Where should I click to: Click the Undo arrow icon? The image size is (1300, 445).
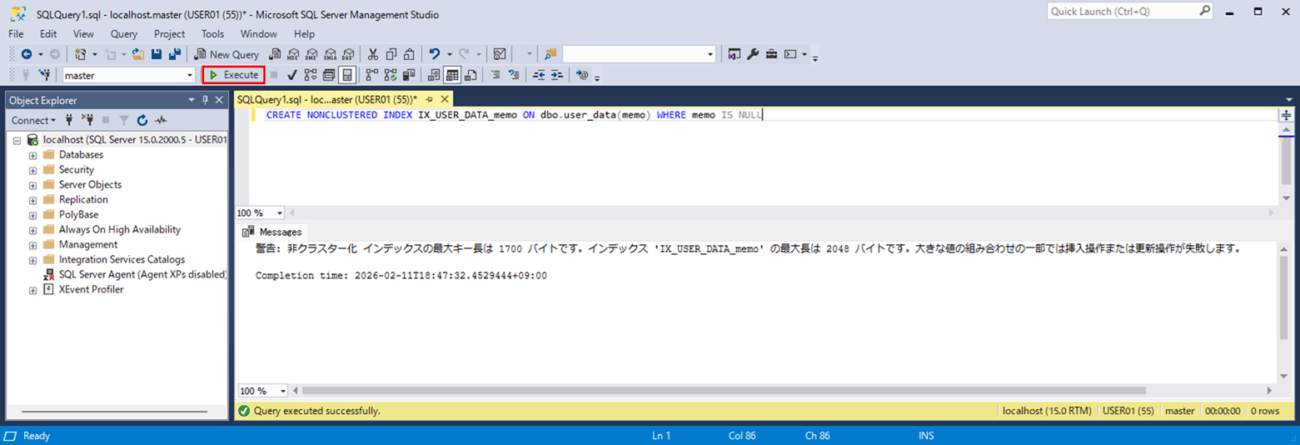tap(434, 54)
